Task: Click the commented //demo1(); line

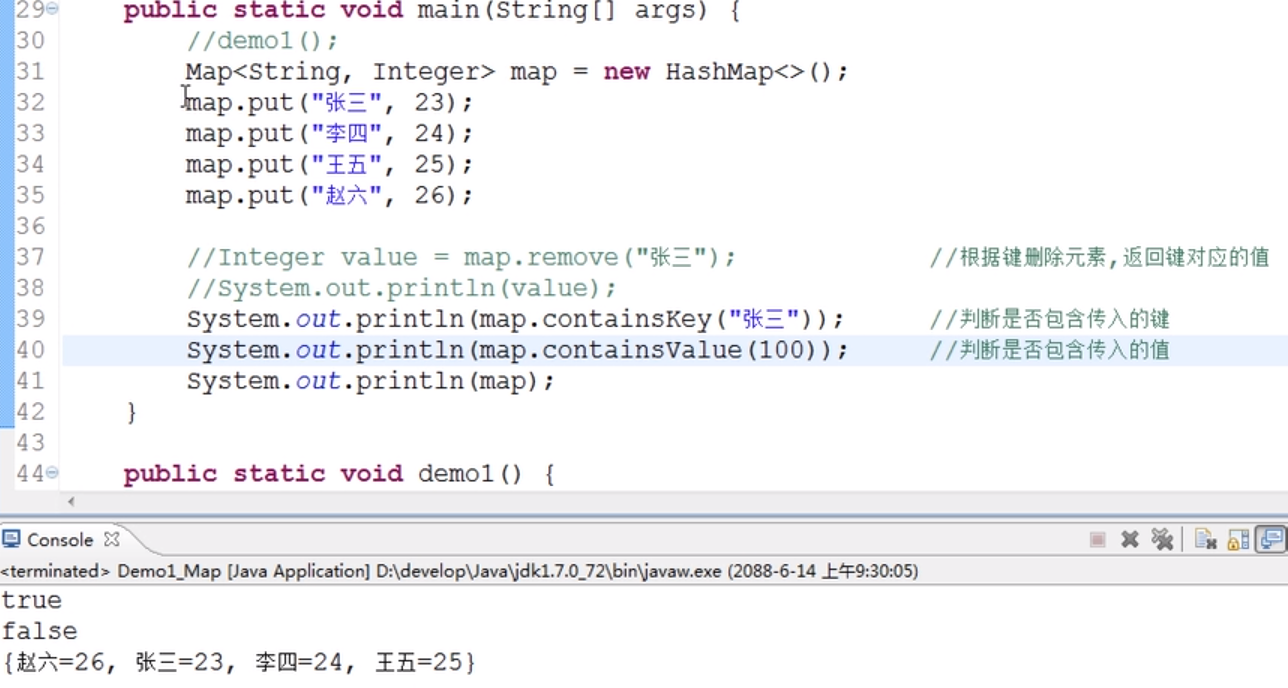Action: (262, 40)
